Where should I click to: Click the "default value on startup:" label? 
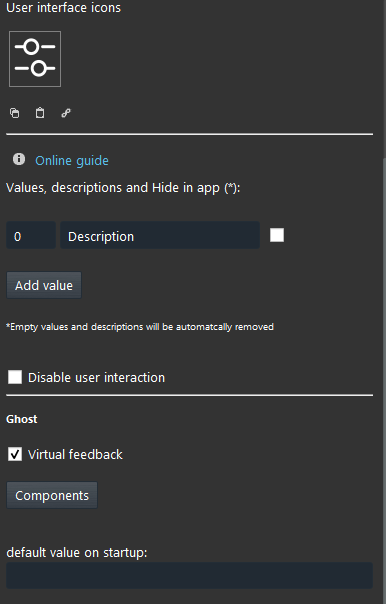(x=77, y=552)
